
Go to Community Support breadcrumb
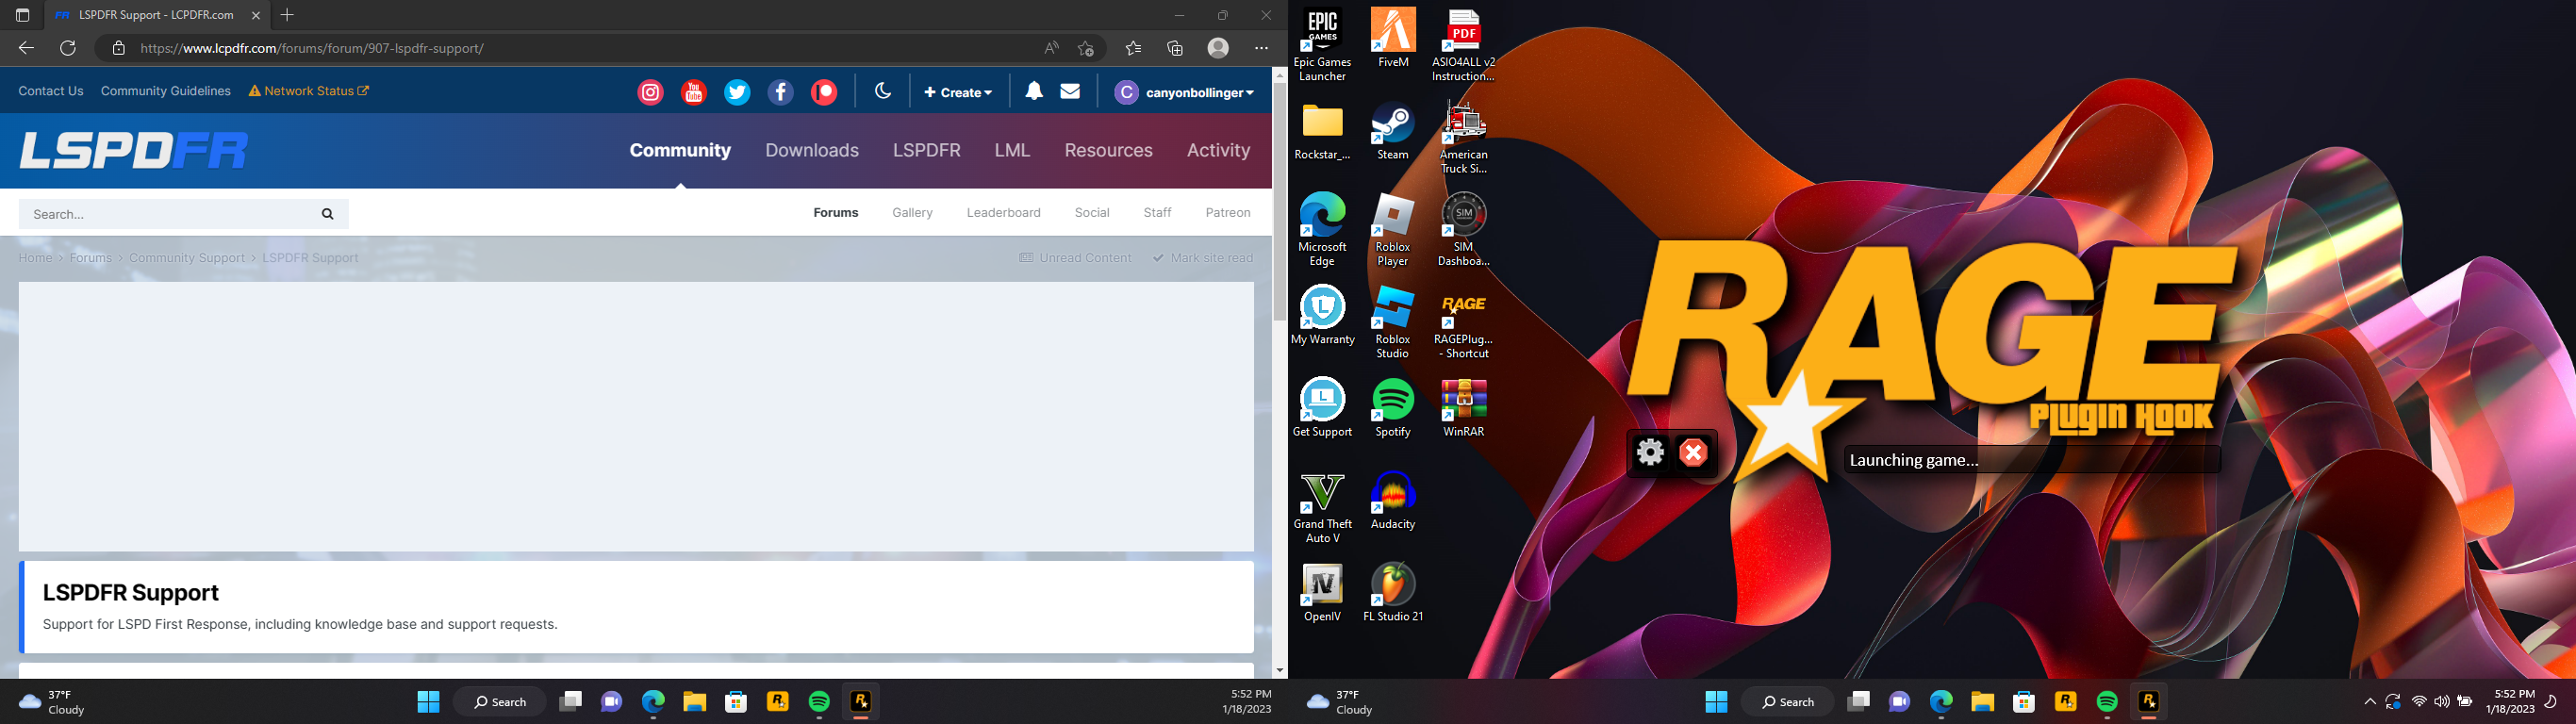click(x=187, y=258)
